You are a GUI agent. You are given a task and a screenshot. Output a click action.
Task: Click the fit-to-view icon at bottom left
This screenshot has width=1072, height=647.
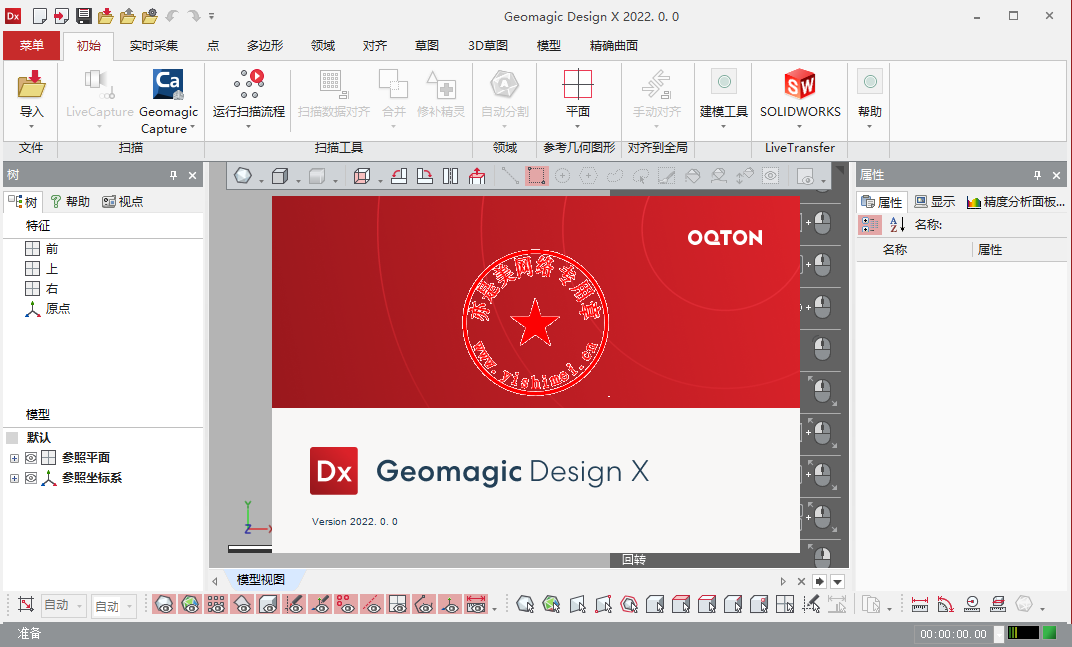[x=25, y=605]
